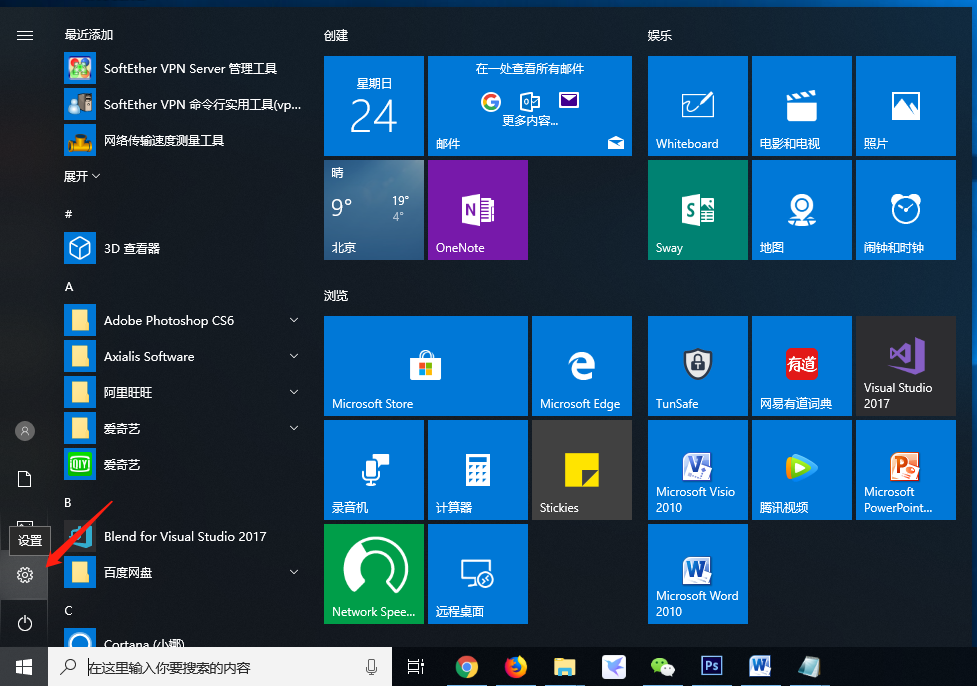
Task: Click the 创建 tile group title
Action: pyautogui.click(x=336, y=36)
